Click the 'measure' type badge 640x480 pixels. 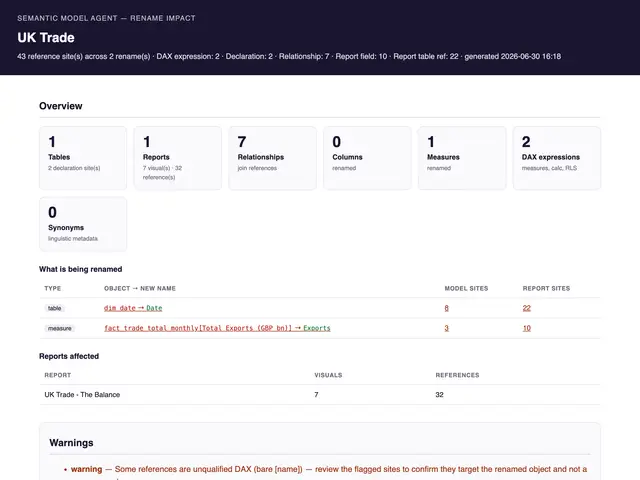click(60, 328)
